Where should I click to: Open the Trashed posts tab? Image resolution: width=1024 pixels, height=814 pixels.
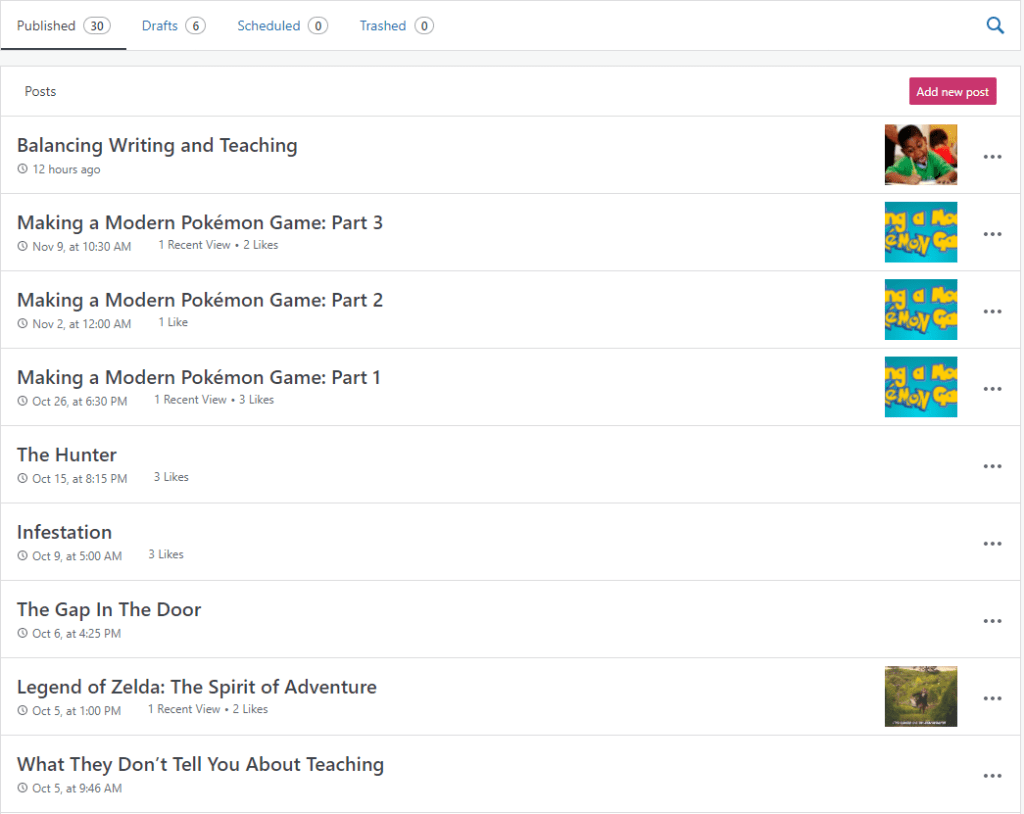click(x=395, y=26)
